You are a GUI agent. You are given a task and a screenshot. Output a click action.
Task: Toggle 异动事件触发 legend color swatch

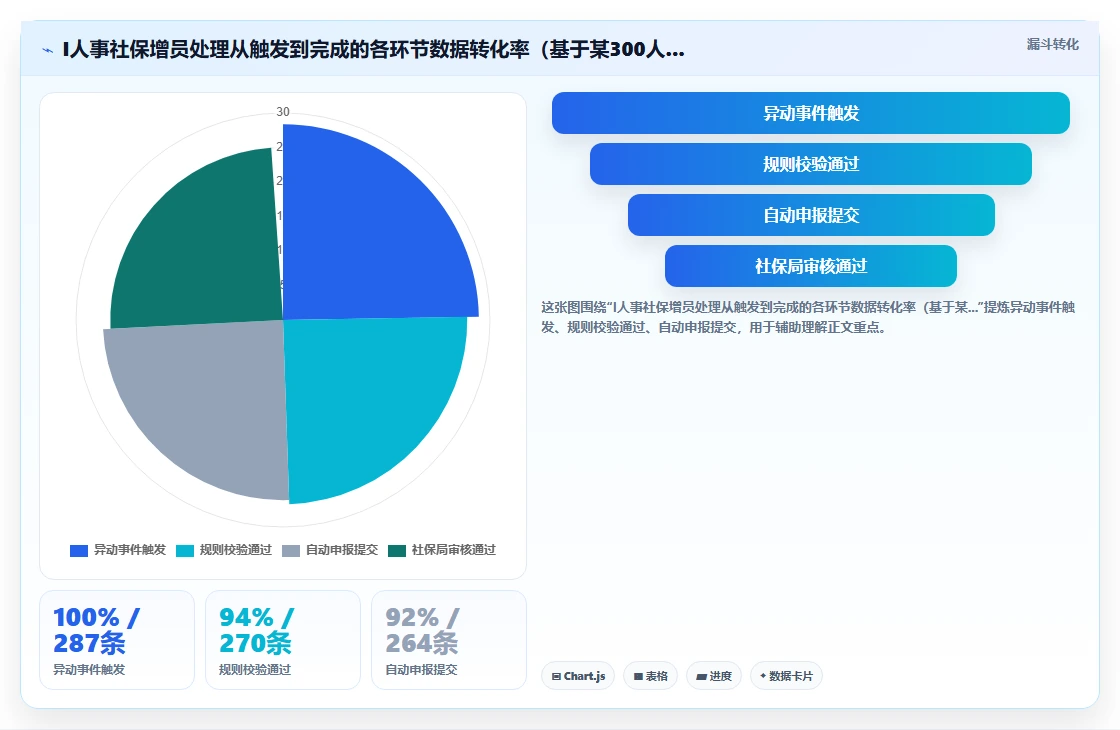tap(79, 550)
